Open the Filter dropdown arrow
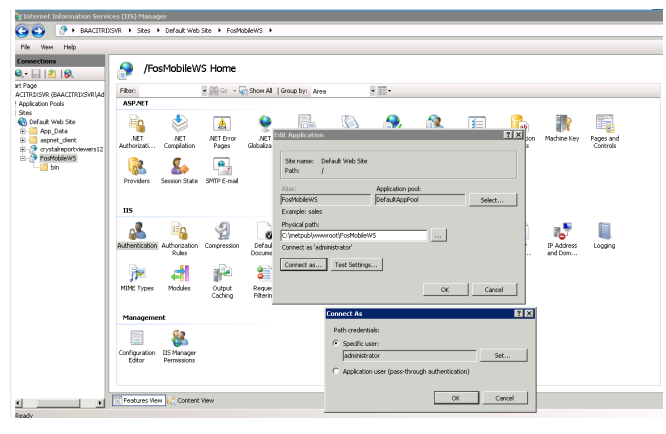666x434 pixels. pyautogui.click(x=204, y=91)
